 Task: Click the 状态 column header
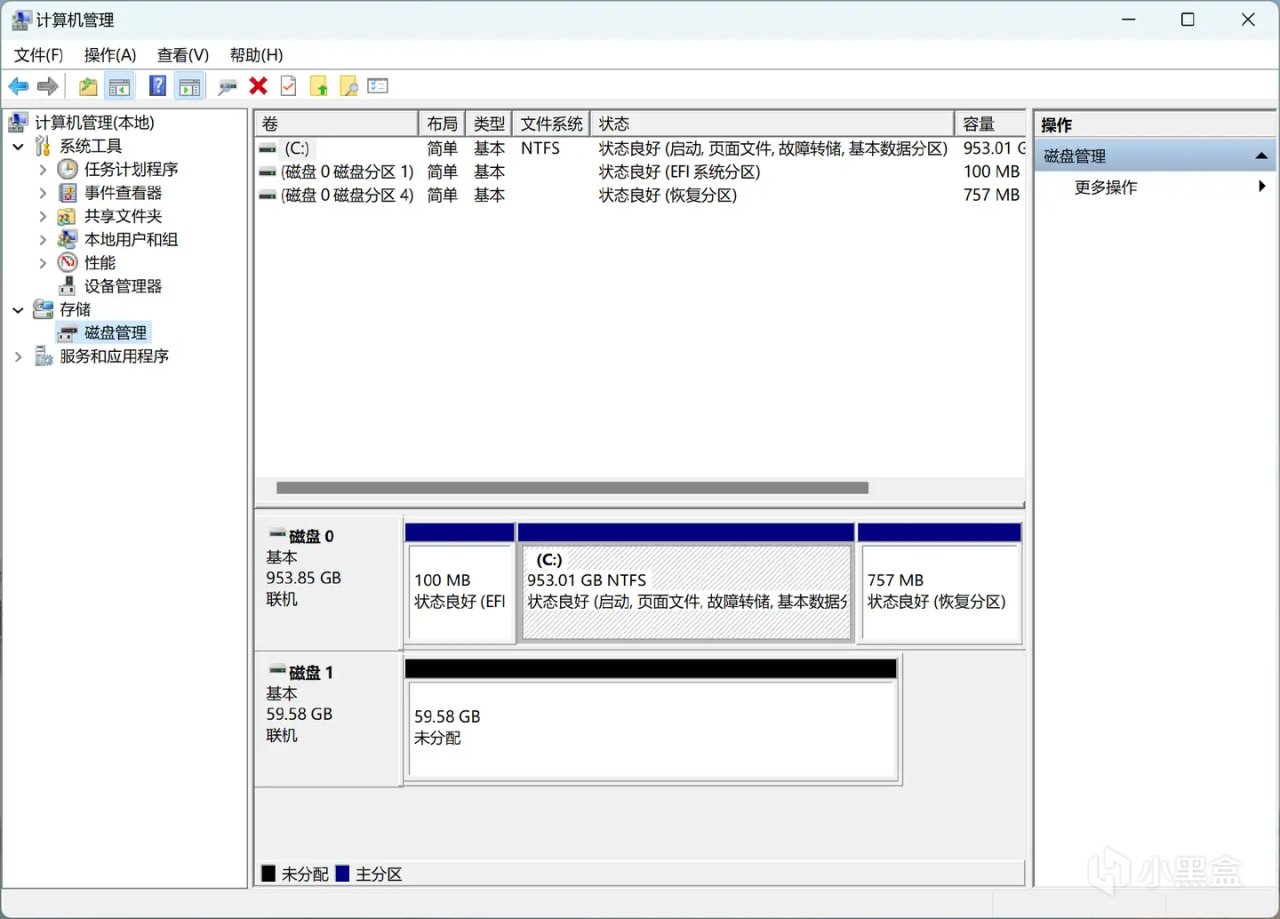click(772, 124)
